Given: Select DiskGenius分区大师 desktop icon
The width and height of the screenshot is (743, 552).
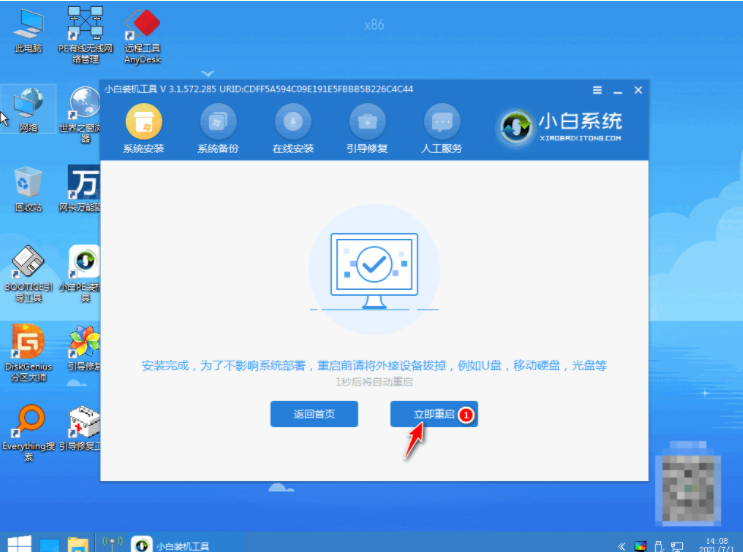Looking at the screenshot, I should 28,353.
